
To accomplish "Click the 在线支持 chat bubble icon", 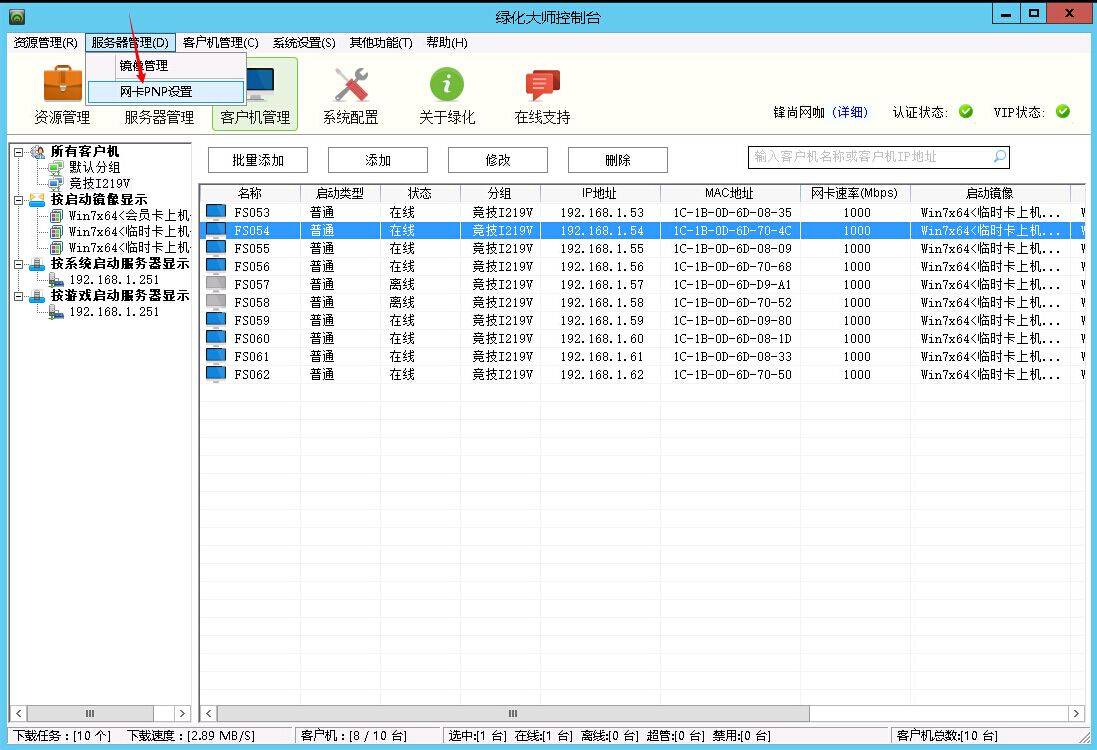I will click(x=542, y=85).
